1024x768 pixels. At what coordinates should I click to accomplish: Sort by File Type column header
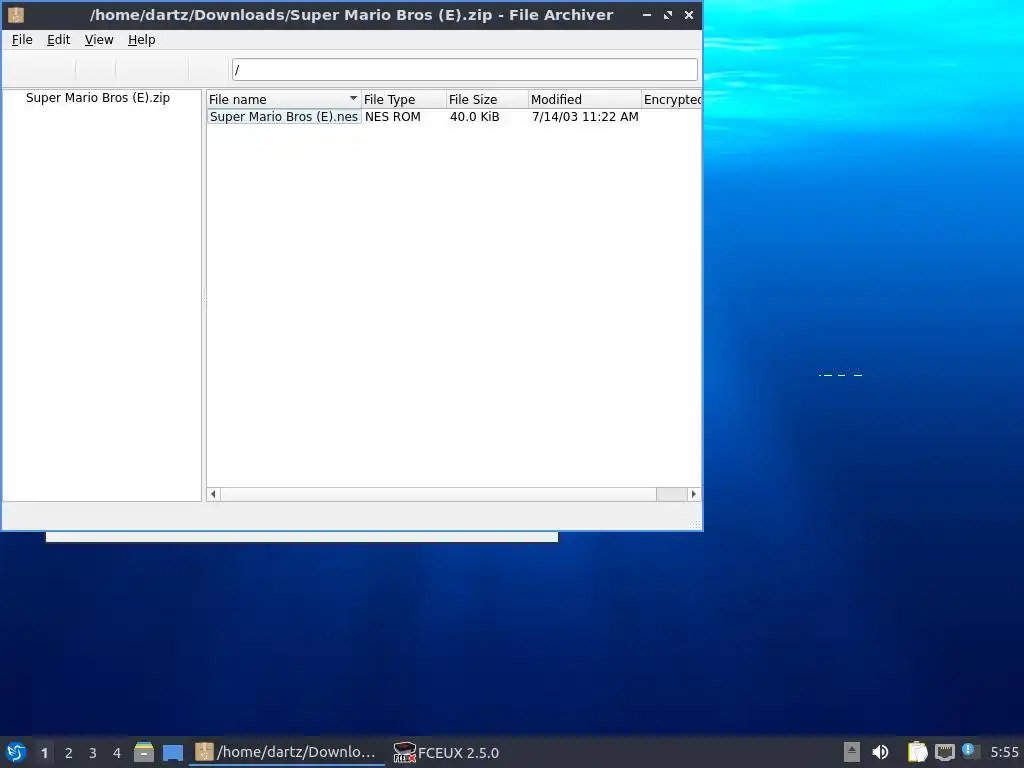point(404,99)
